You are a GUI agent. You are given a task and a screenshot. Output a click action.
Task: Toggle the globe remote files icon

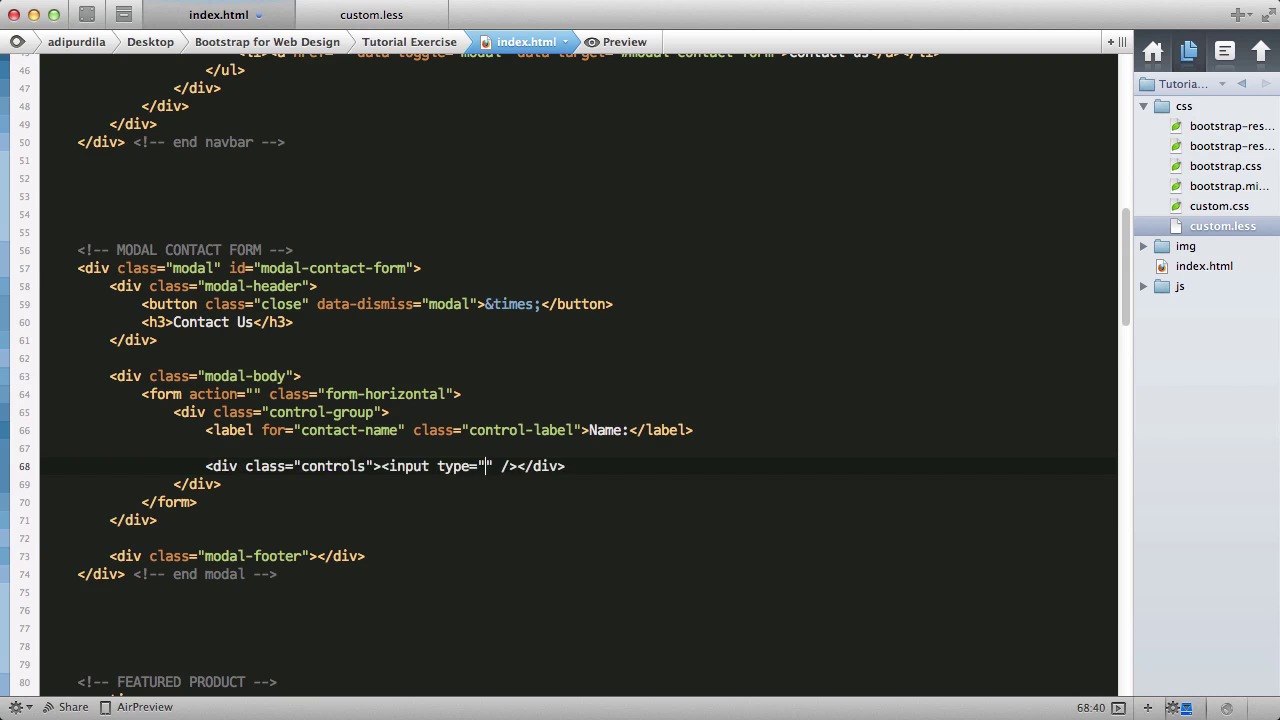pyautogui.click(x=1227, y=708)
